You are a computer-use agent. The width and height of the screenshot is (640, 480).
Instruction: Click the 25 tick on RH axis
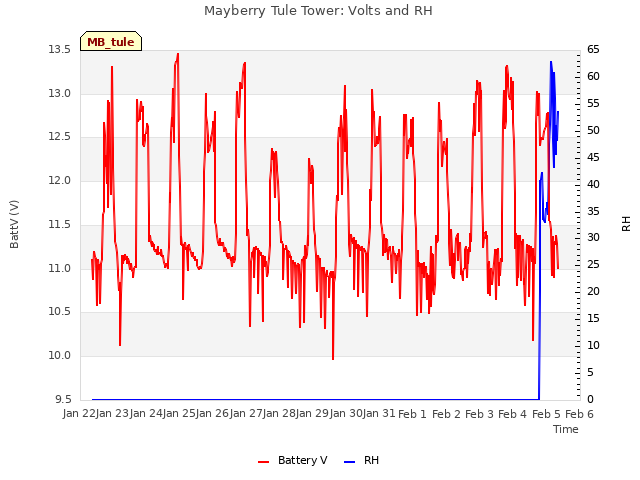(x=593, y=264)
